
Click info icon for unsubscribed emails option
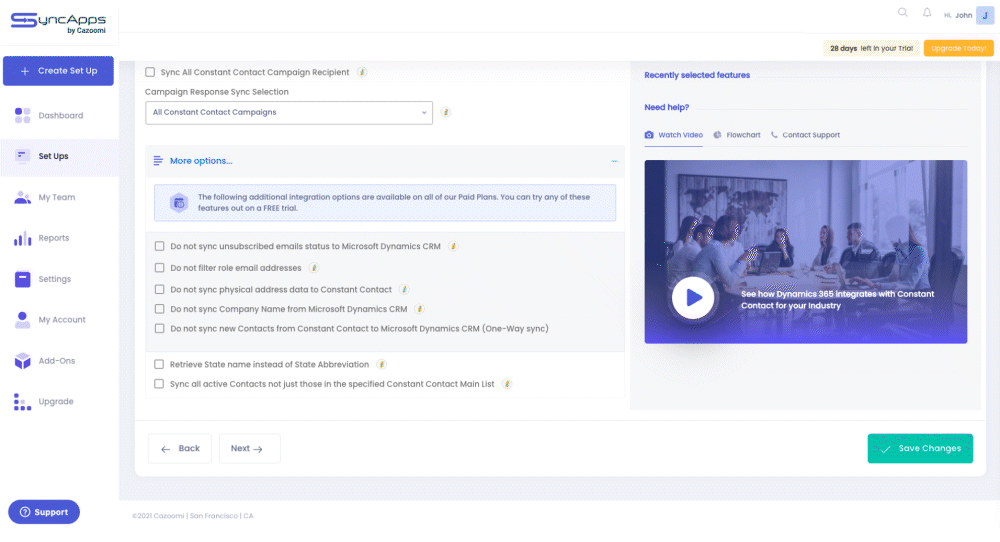coord(453,246)
